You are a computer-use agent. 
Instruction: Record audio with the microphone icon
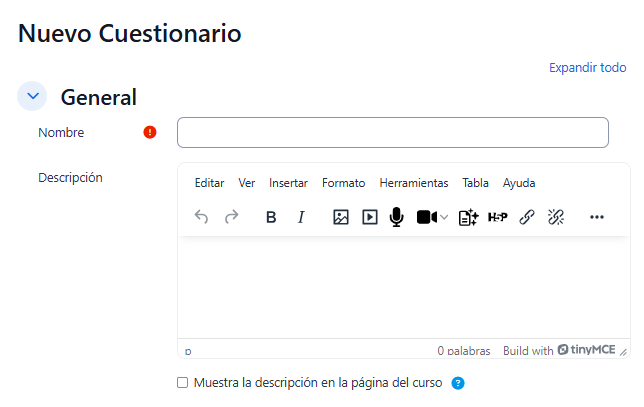[396, 217]
